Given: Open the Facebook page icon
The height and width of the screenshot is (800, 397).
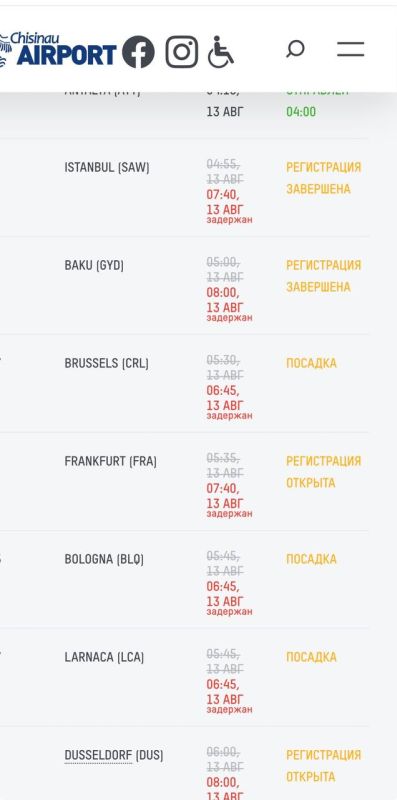Looking at the screenshot, I should pos(138,52).
